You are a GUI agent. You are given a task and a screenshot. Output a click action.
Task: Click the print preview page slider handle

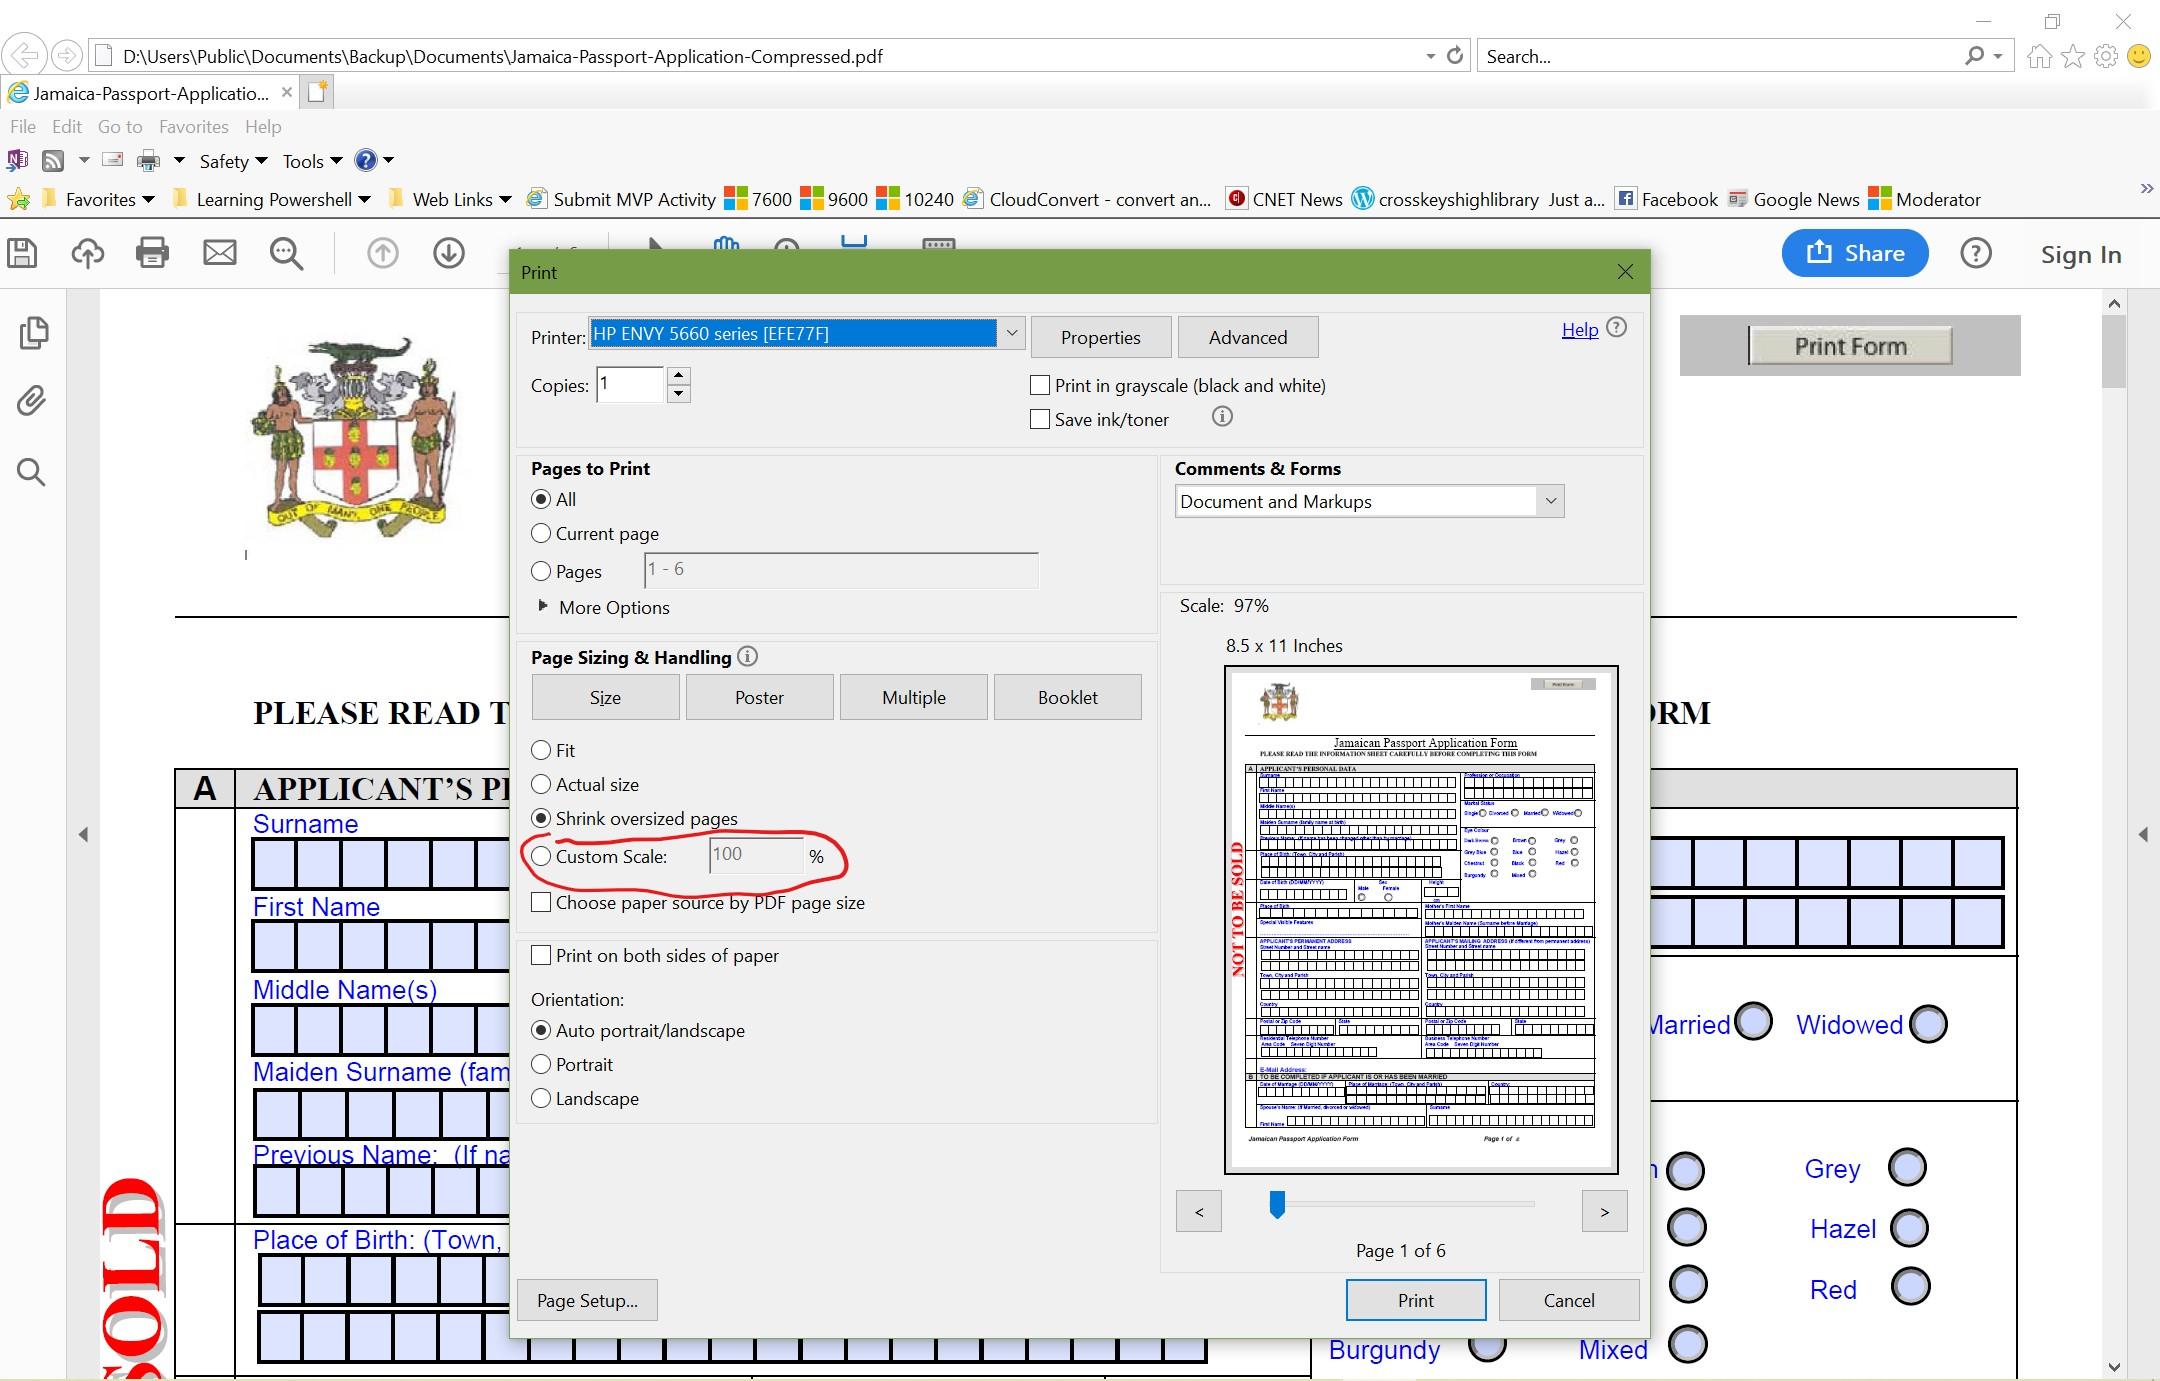[1277, 1204]
